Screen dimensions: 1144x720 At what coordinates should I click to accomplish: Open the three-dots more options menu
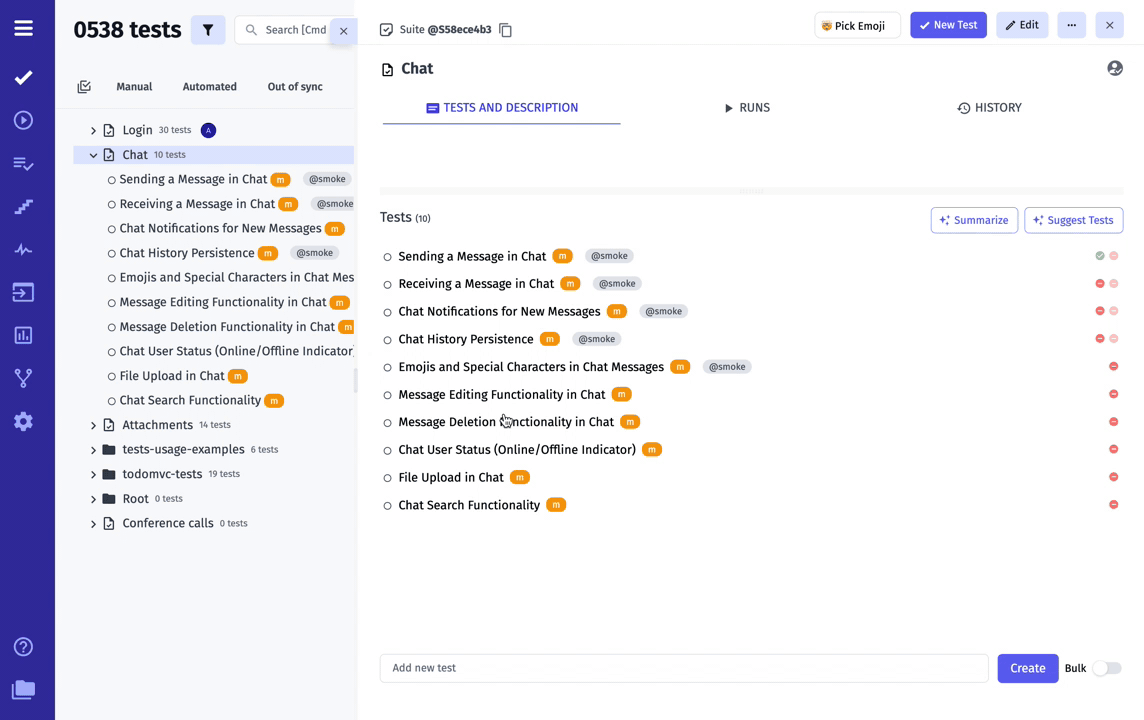[x=1071, y=26]
